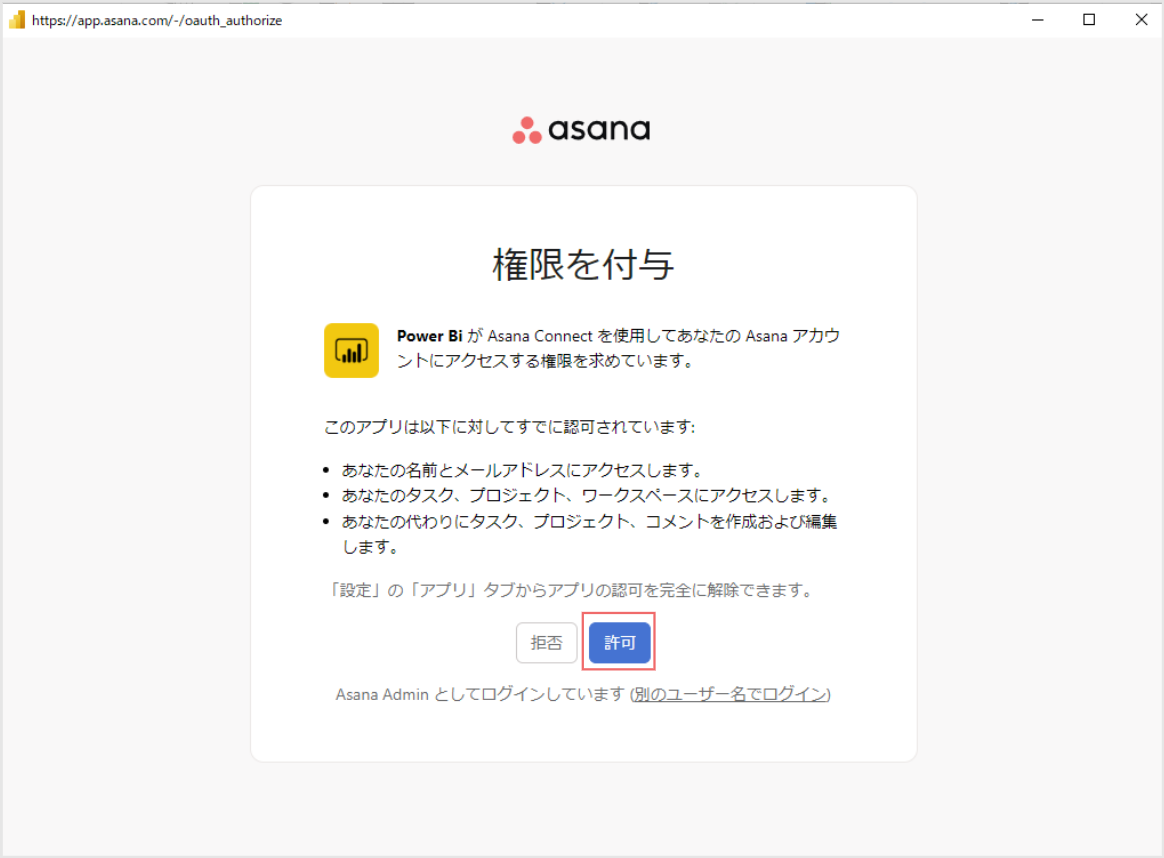Click text このアプリは以下に対してすでに認可されています
1164x858 pixels.
click(x=509, y=427)
